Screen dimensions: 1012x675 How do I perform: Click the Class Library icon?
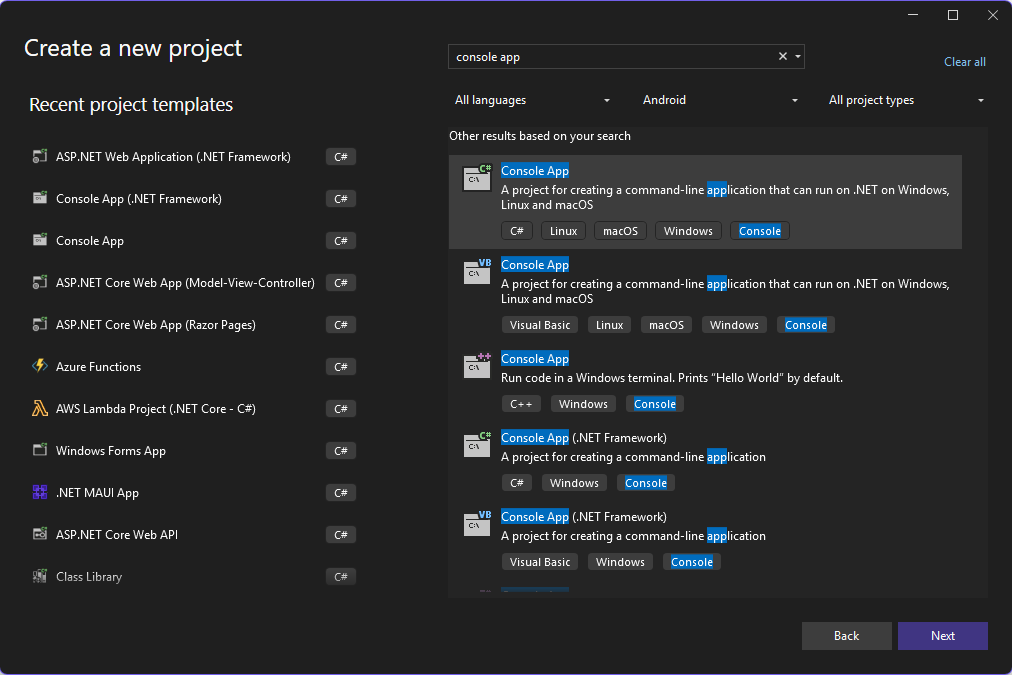click(x=40, y=576)
